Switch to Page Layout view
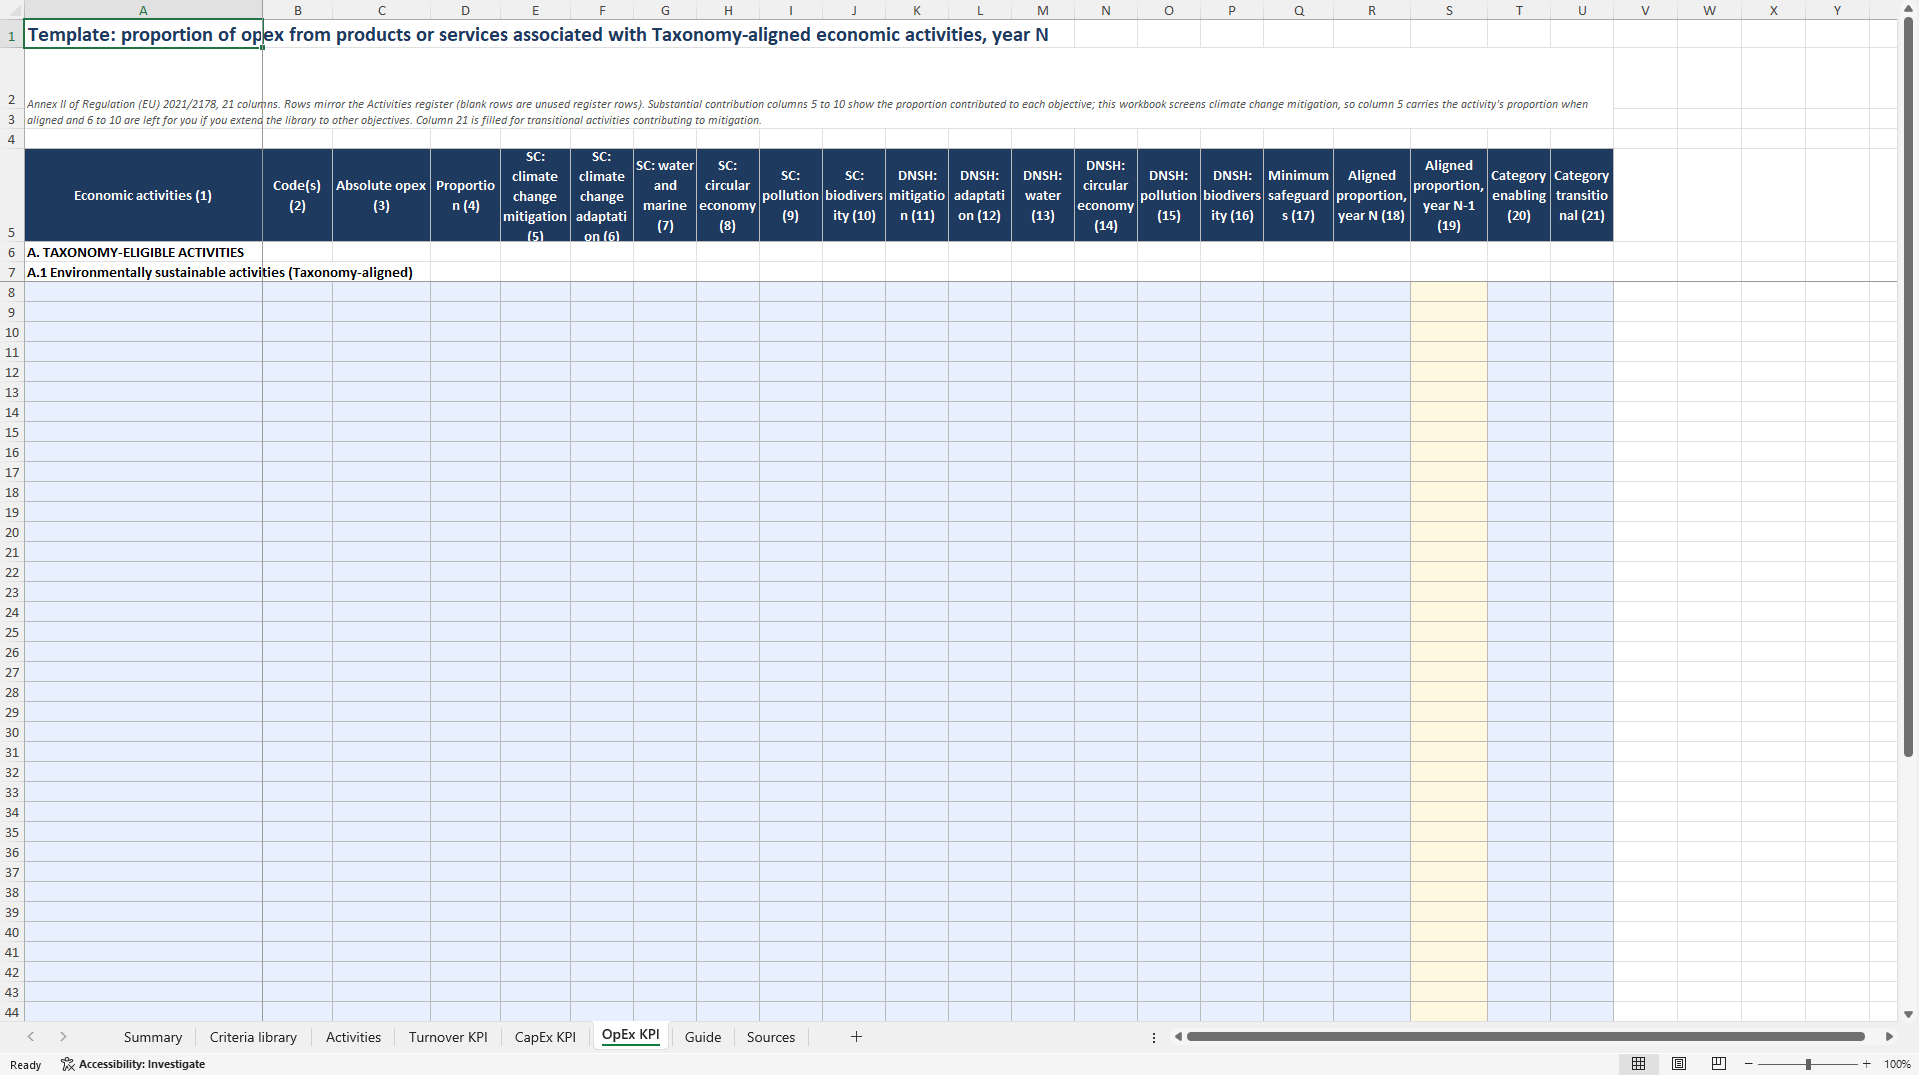1919x1075 pixels. click(x=1679, y=1064)
